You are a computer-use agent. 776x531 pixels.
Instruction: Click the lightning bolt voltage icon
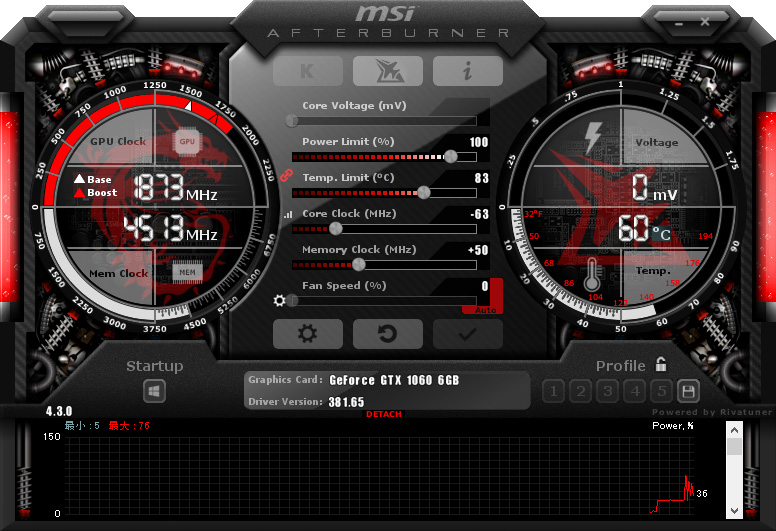click(x=592, y=137)
